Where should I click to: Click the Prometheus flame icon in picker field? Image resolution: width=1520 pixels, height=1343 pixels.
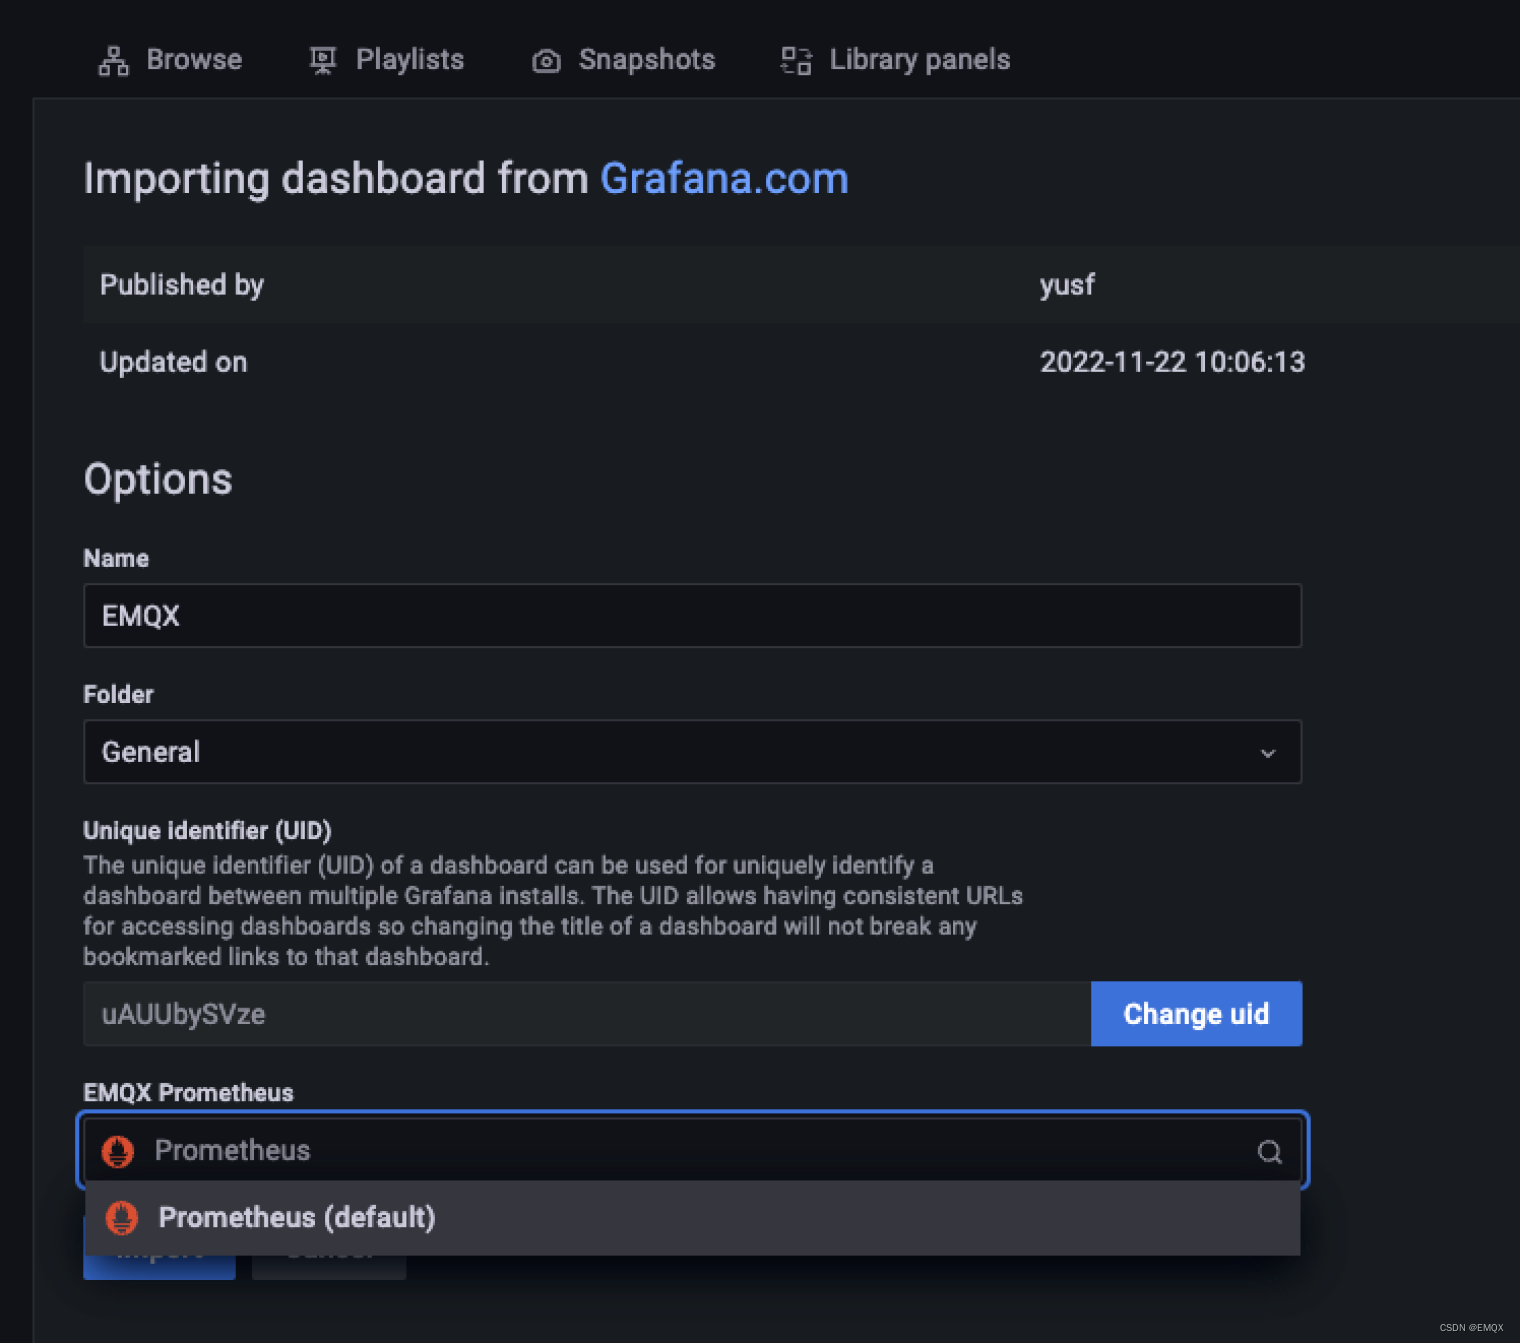[118, 1152]
